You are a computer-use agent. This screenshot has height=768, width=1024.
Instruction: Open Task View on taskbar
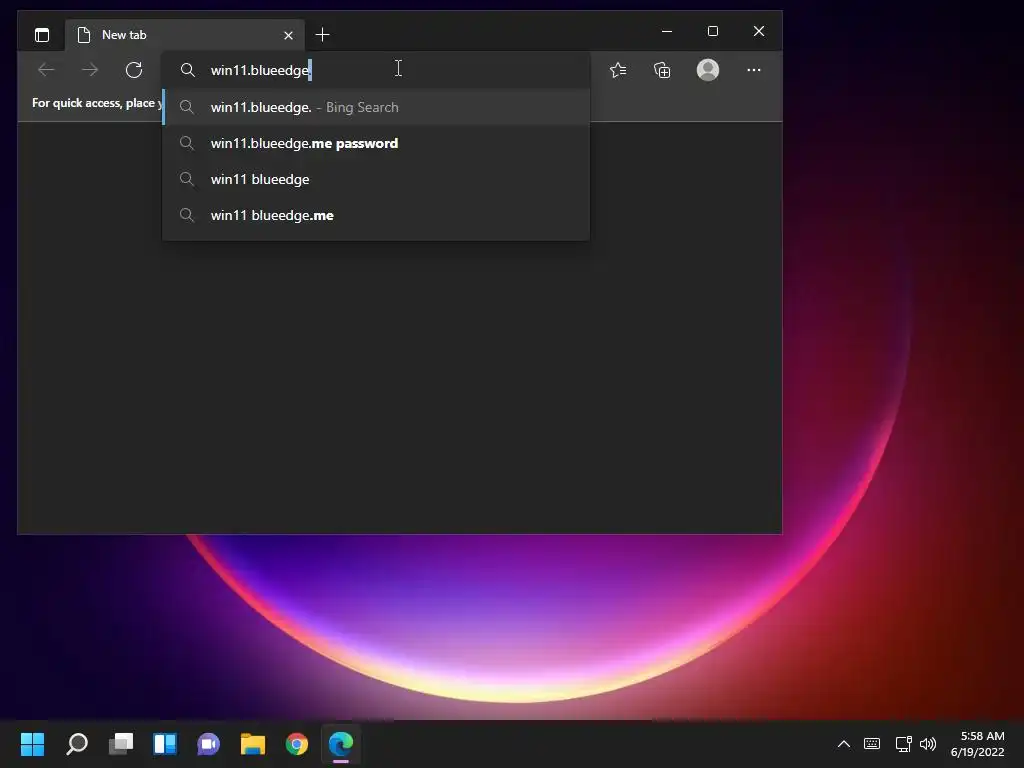[121, 744]
